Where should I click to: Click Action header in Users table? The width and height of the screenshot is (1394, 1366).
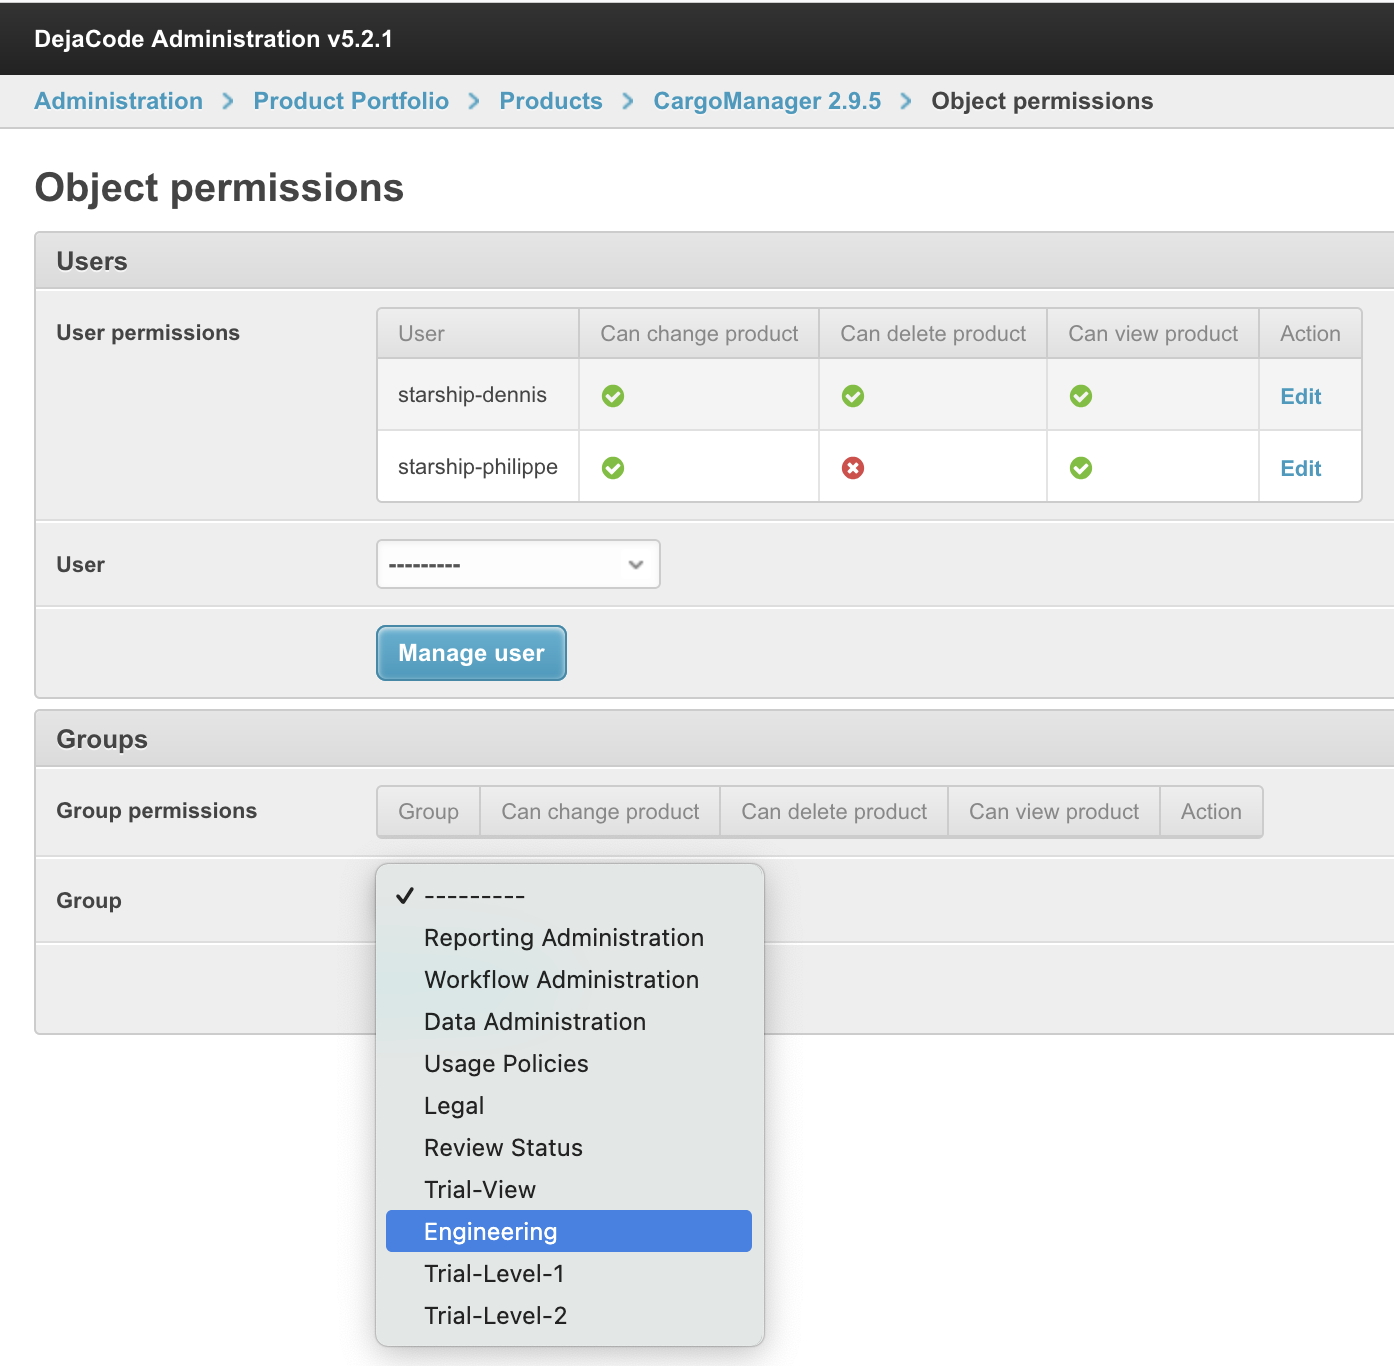pos(1310,334)
